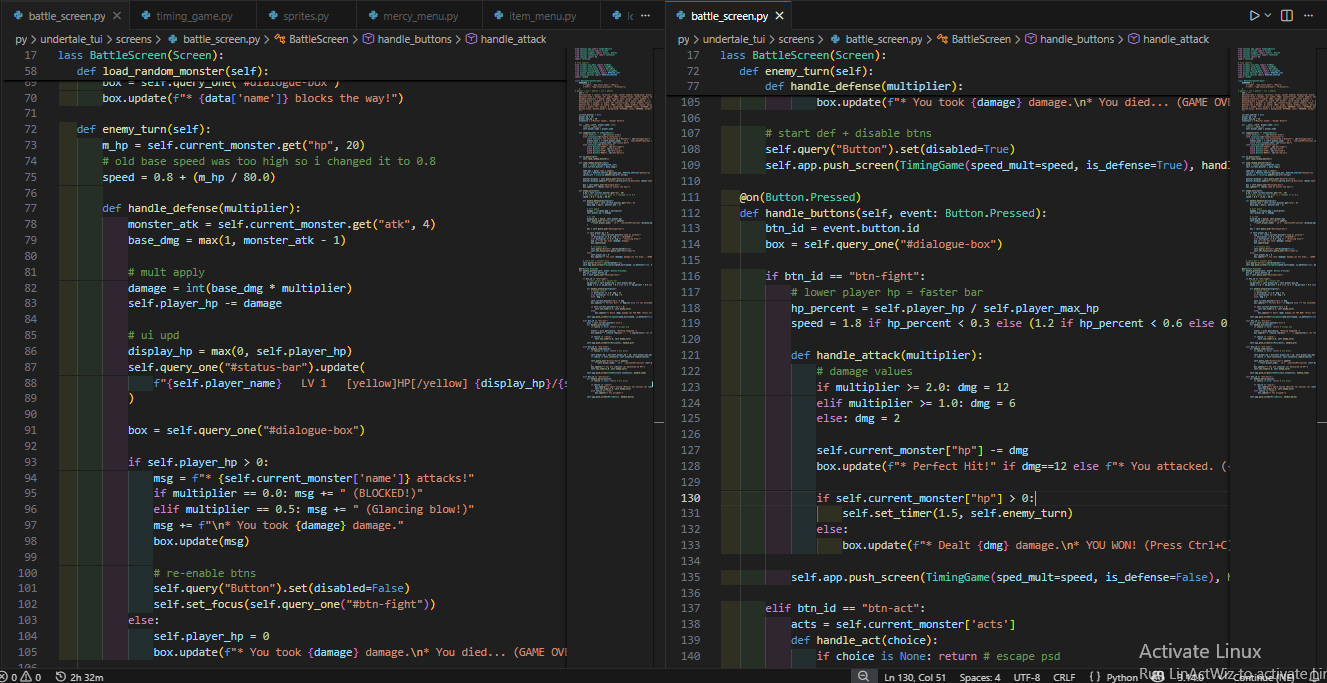Close the battle_screen.py tab in right group
1327x683 pixels.
(779, 16)
